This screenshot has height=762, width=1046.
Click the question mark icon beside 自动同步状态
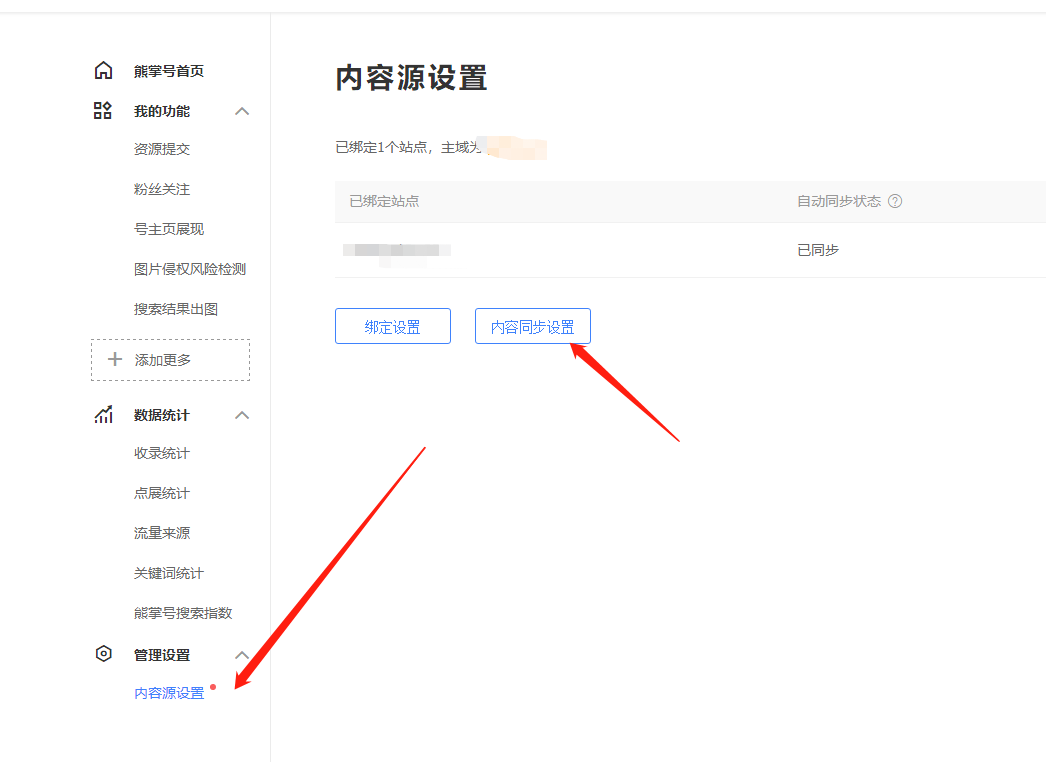895,201
